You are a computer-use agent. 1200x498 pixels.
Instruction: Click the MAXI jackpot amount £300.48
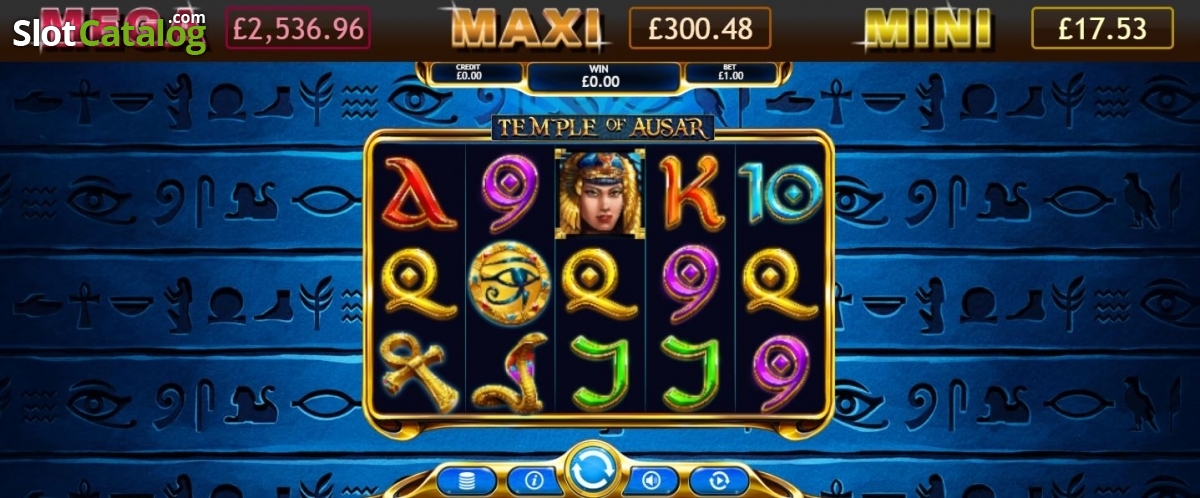click(x=700, y=29)
